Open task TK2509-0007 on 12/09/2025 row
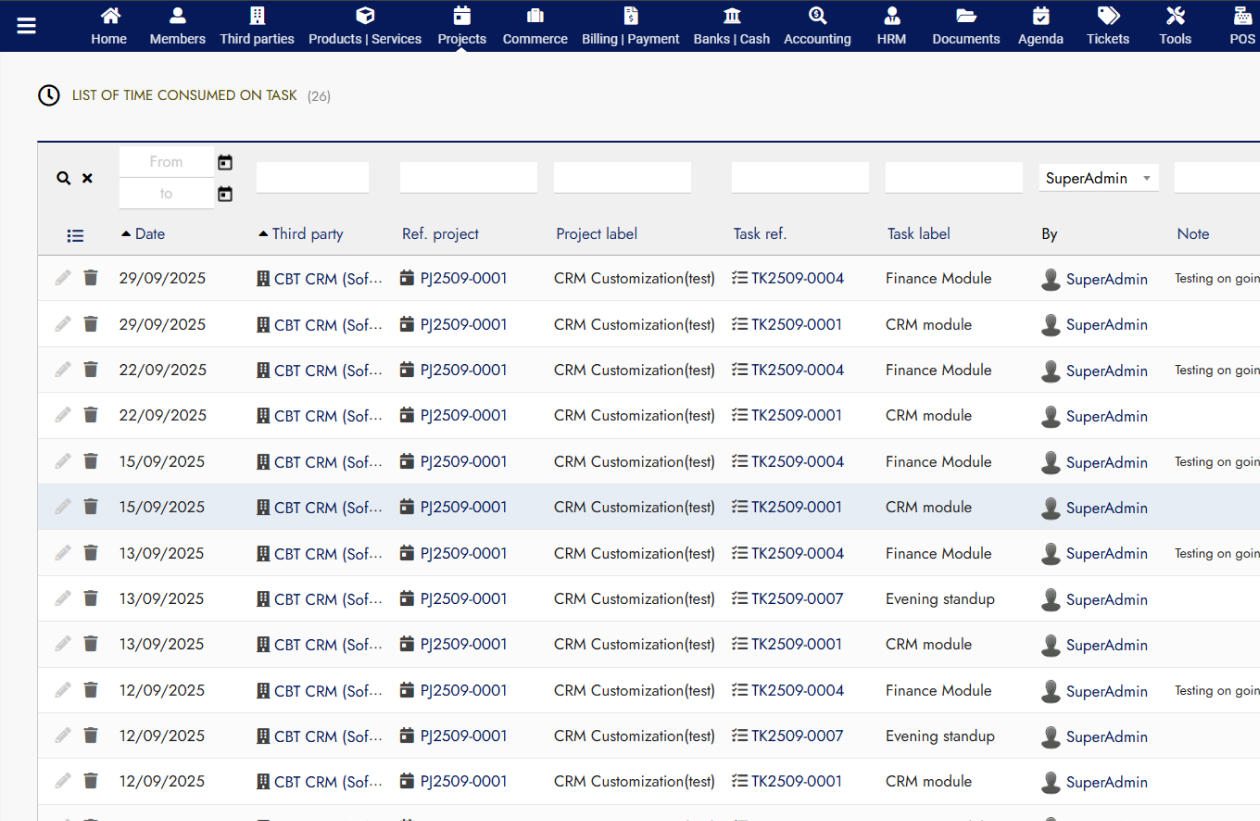Image resolution: width=1260 pixels, height=821 pixels. (x=796, y=736)
